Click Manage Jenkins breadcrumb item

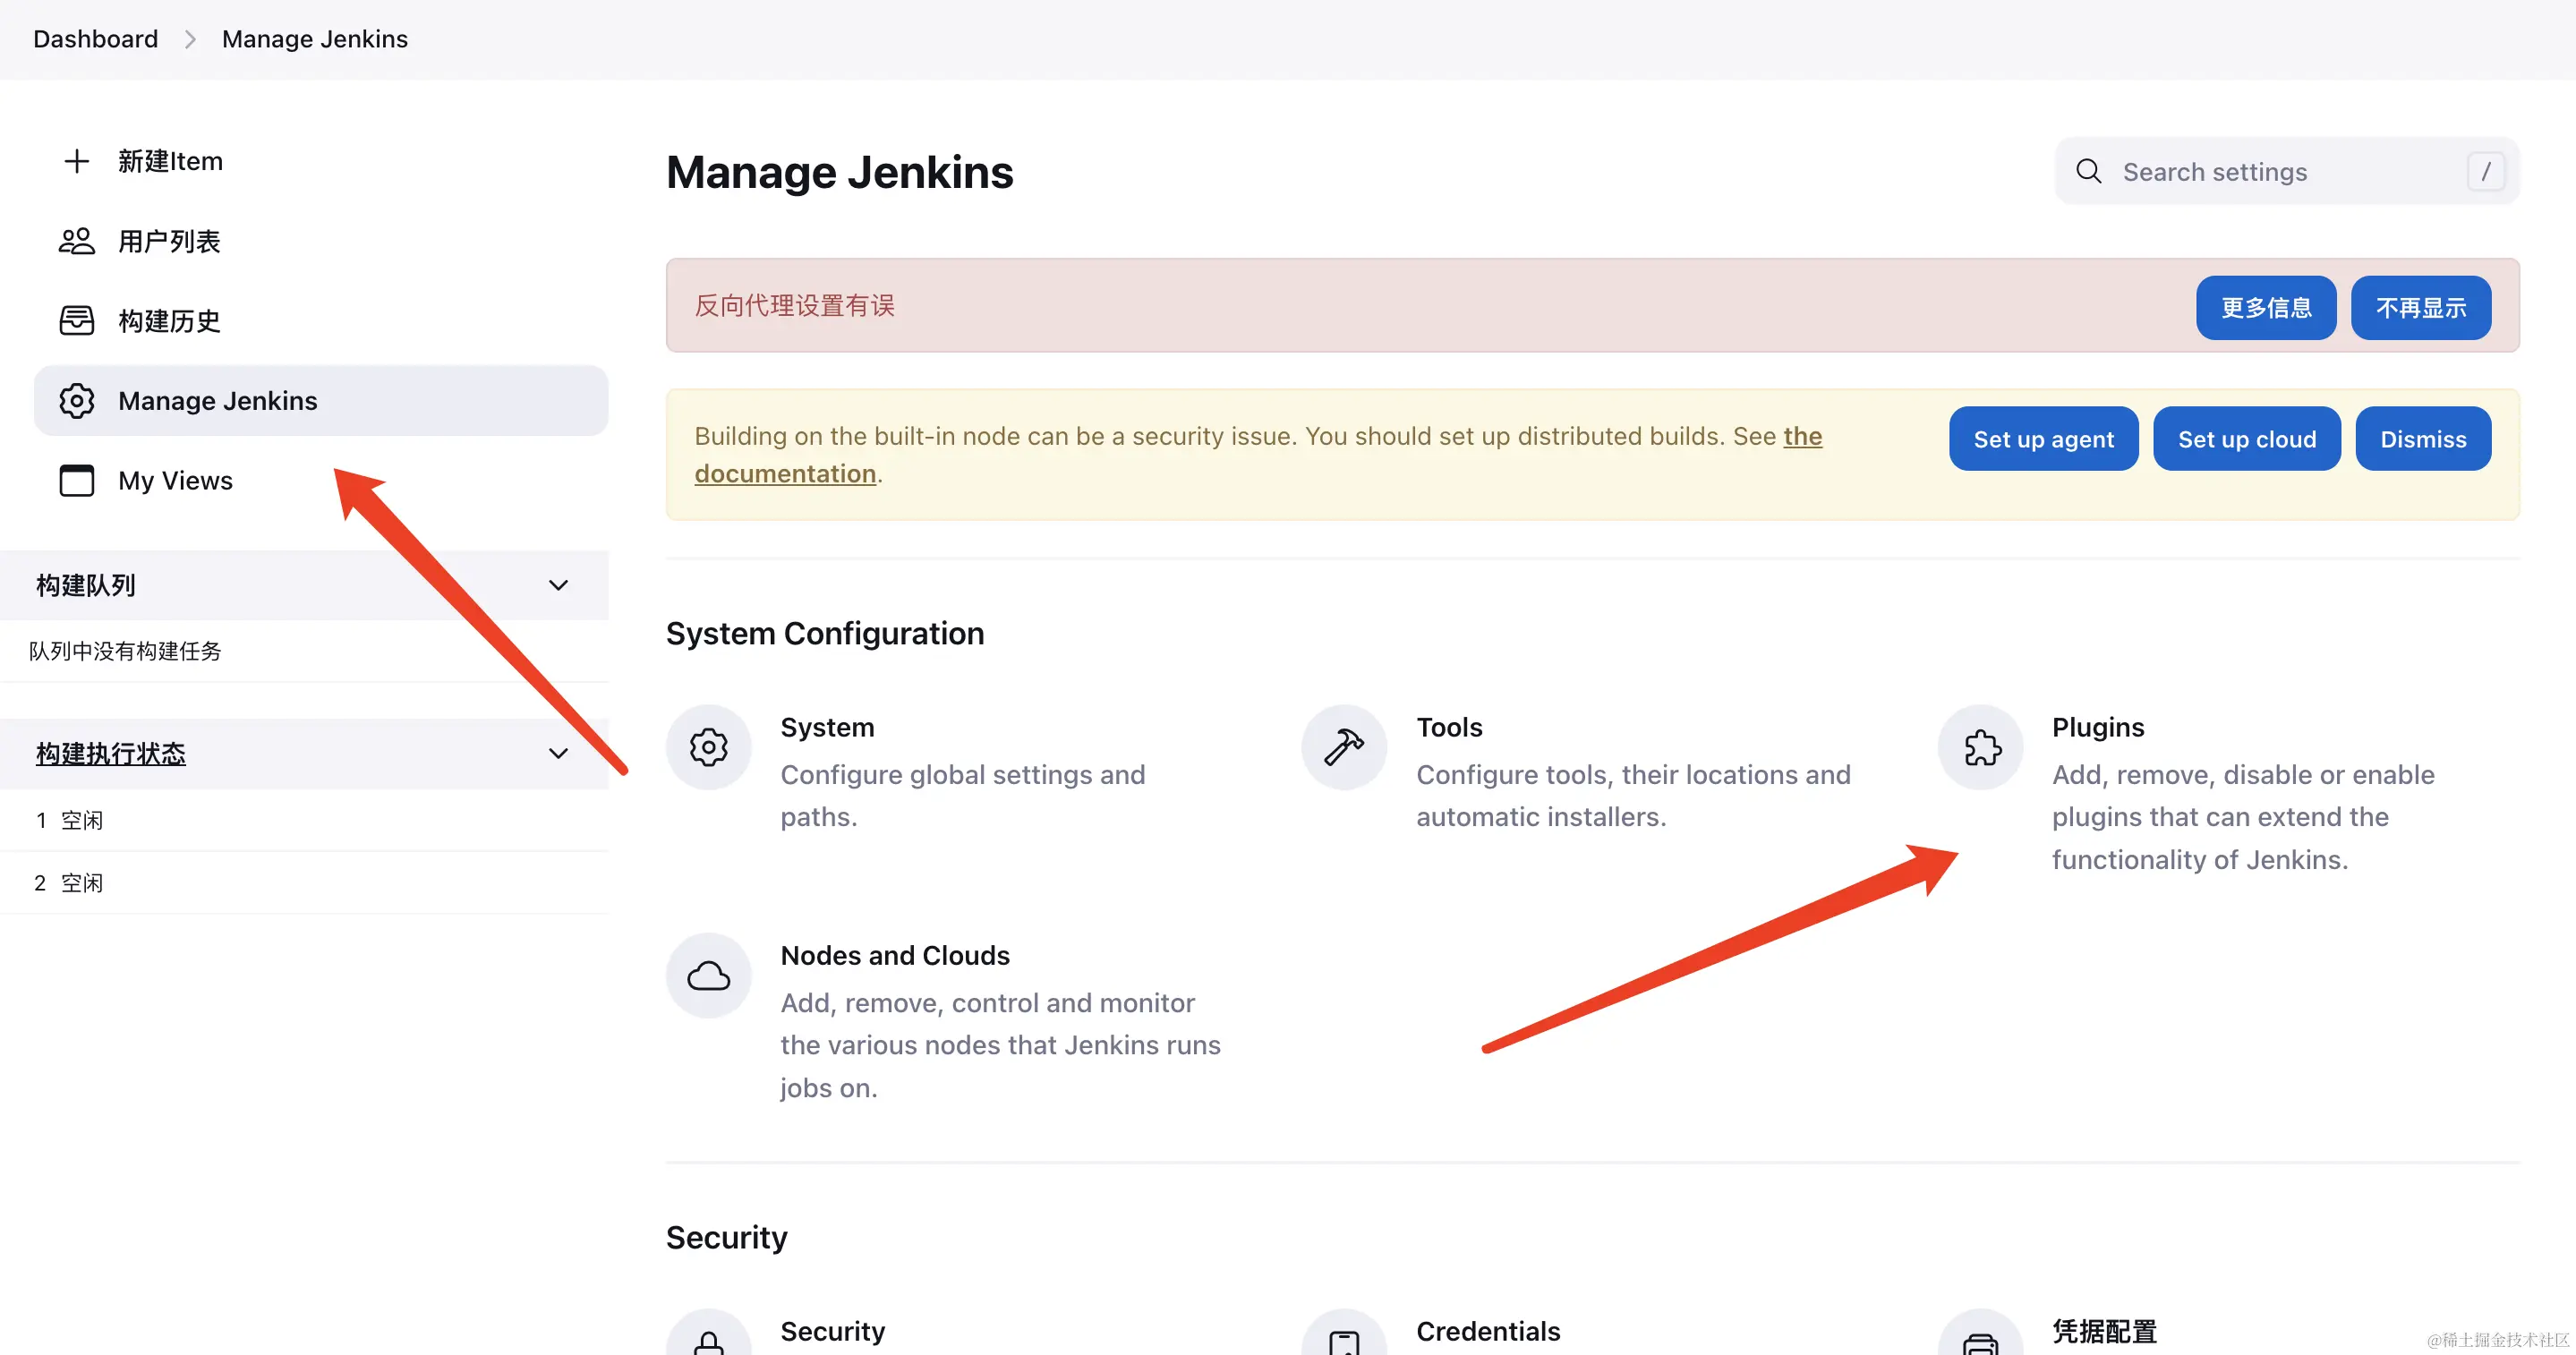click(x=314, y=39)
